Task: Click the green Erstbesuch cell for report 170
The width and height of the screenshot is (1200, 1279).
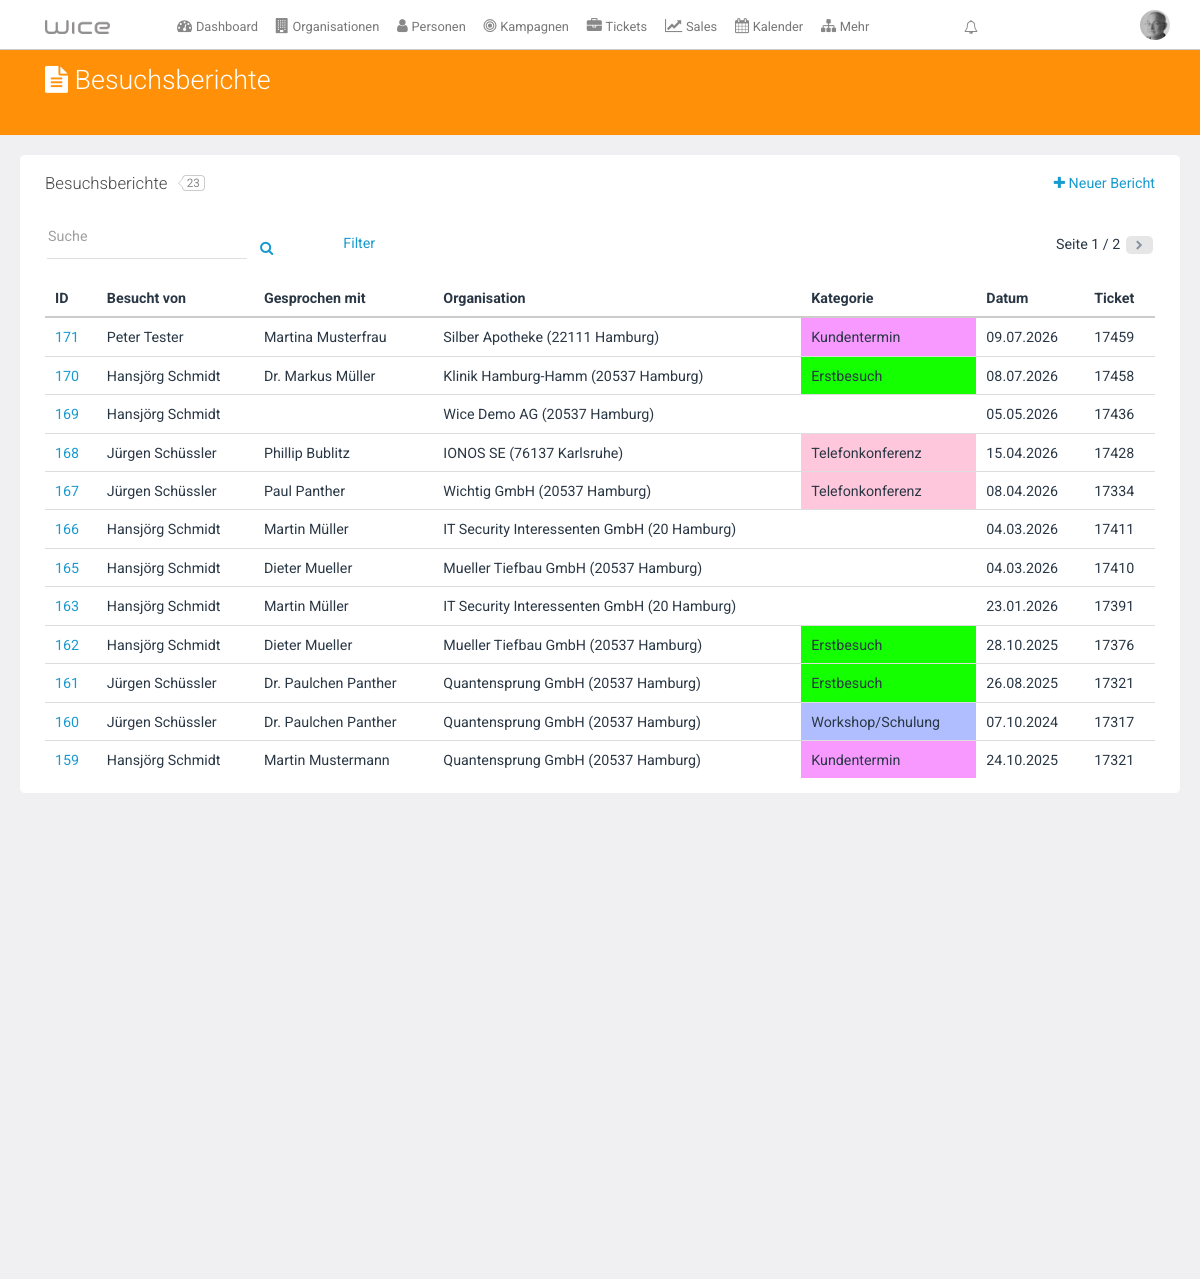Action: (x=888, y=376)
